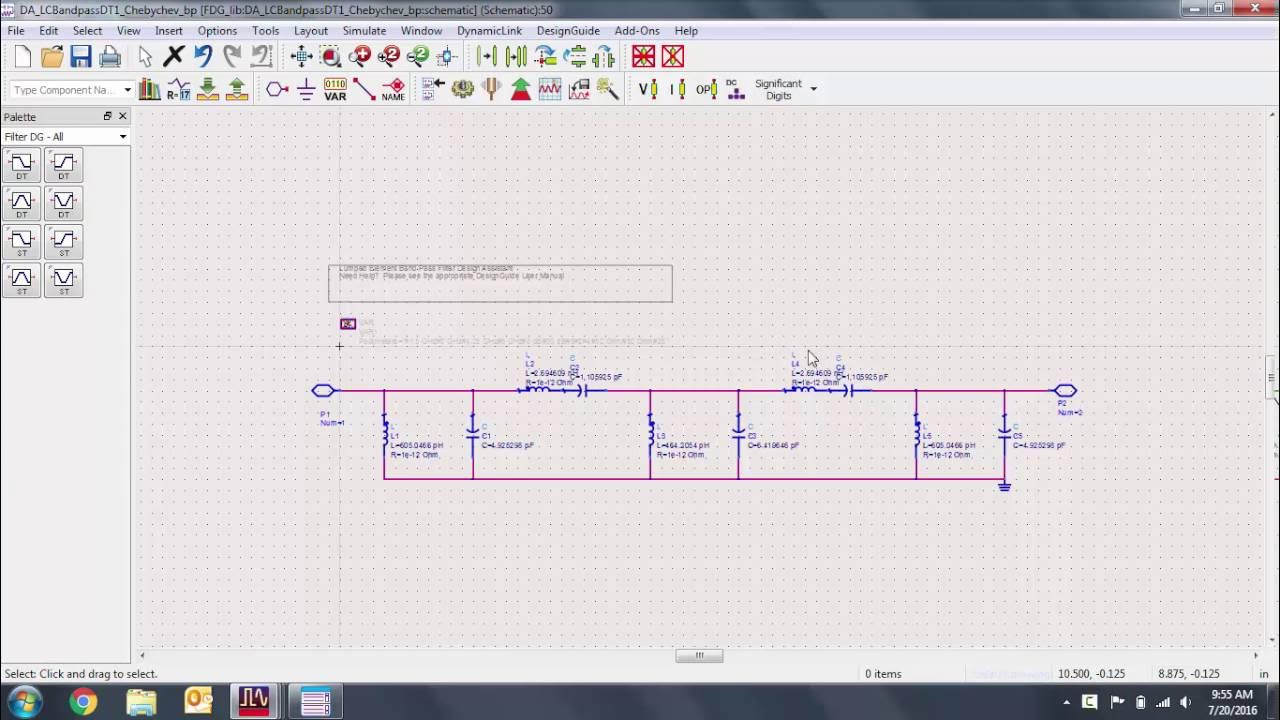This screenshot has height=720, width=1280.
Task: Open the Windows Start menu
Action: (x=25, y=702)
